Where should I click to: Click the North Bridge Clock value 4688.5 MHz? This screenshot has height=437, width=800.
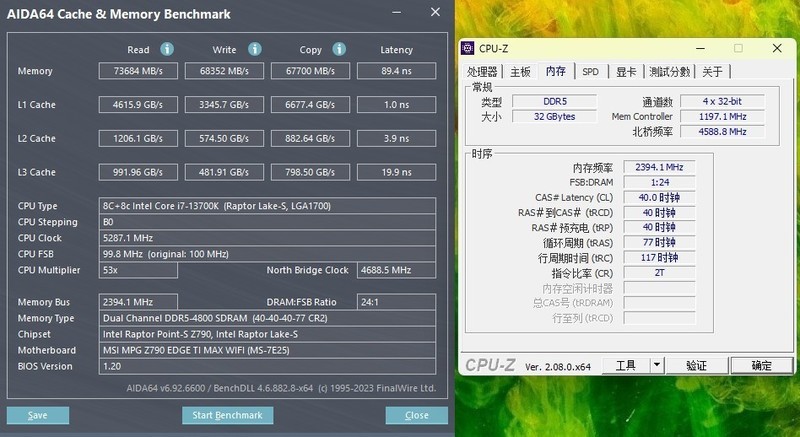pyautogui.click(x=396, y=270)
